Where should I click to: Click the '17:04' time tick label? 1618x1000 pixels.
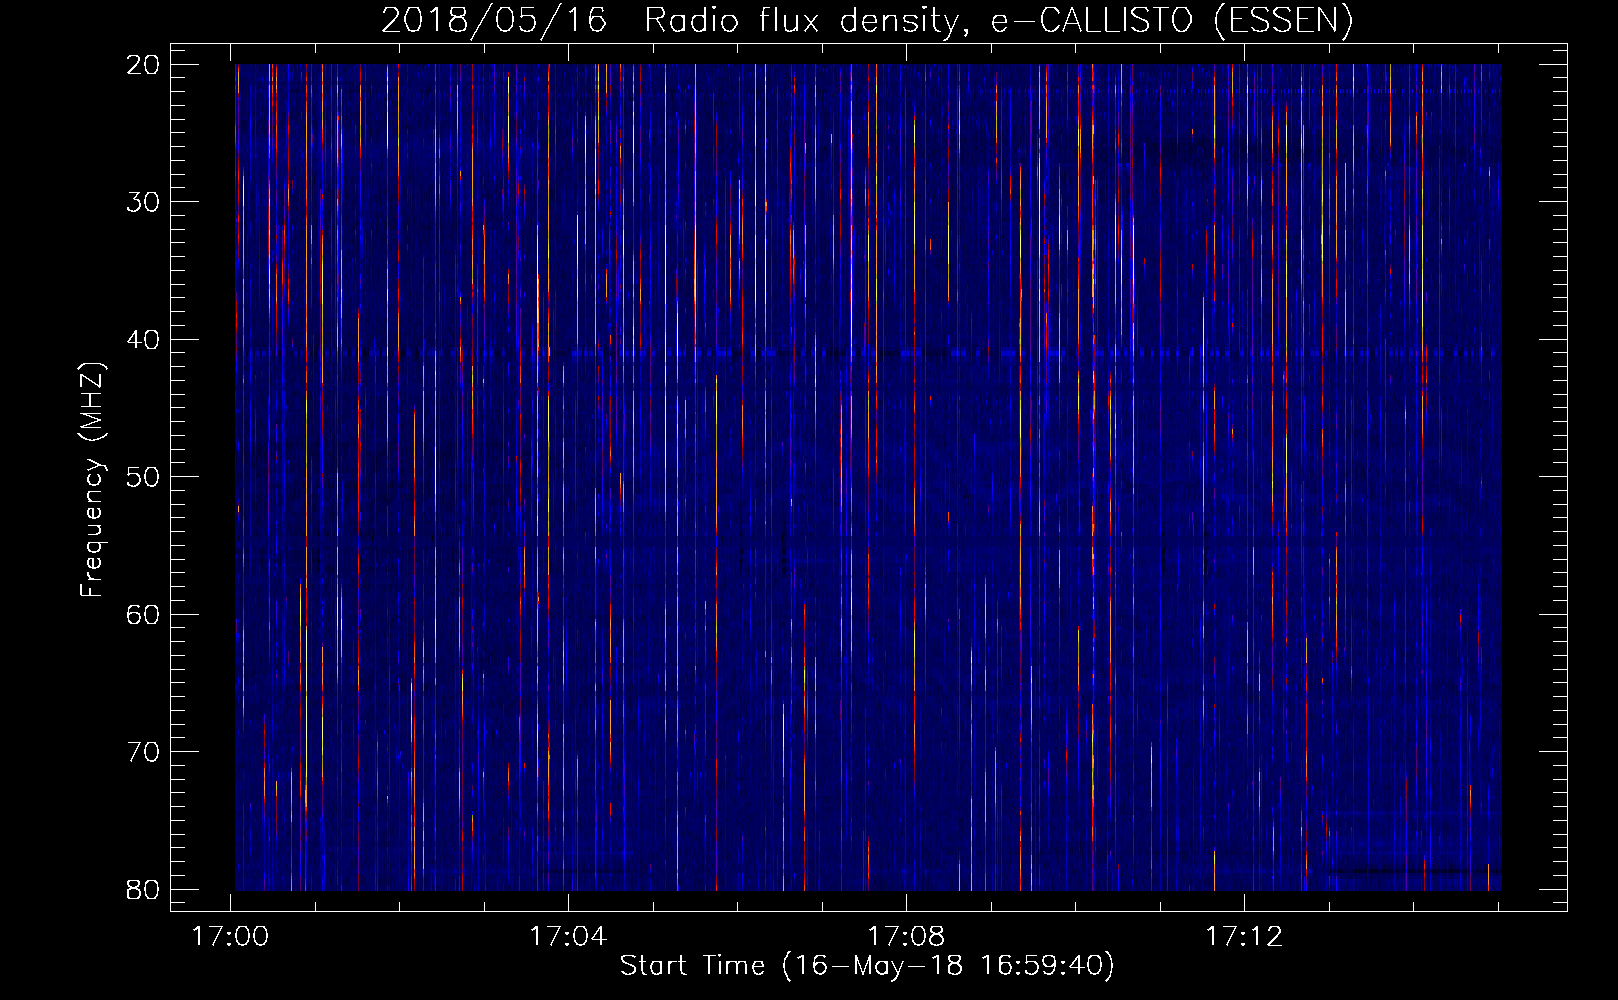568,937
